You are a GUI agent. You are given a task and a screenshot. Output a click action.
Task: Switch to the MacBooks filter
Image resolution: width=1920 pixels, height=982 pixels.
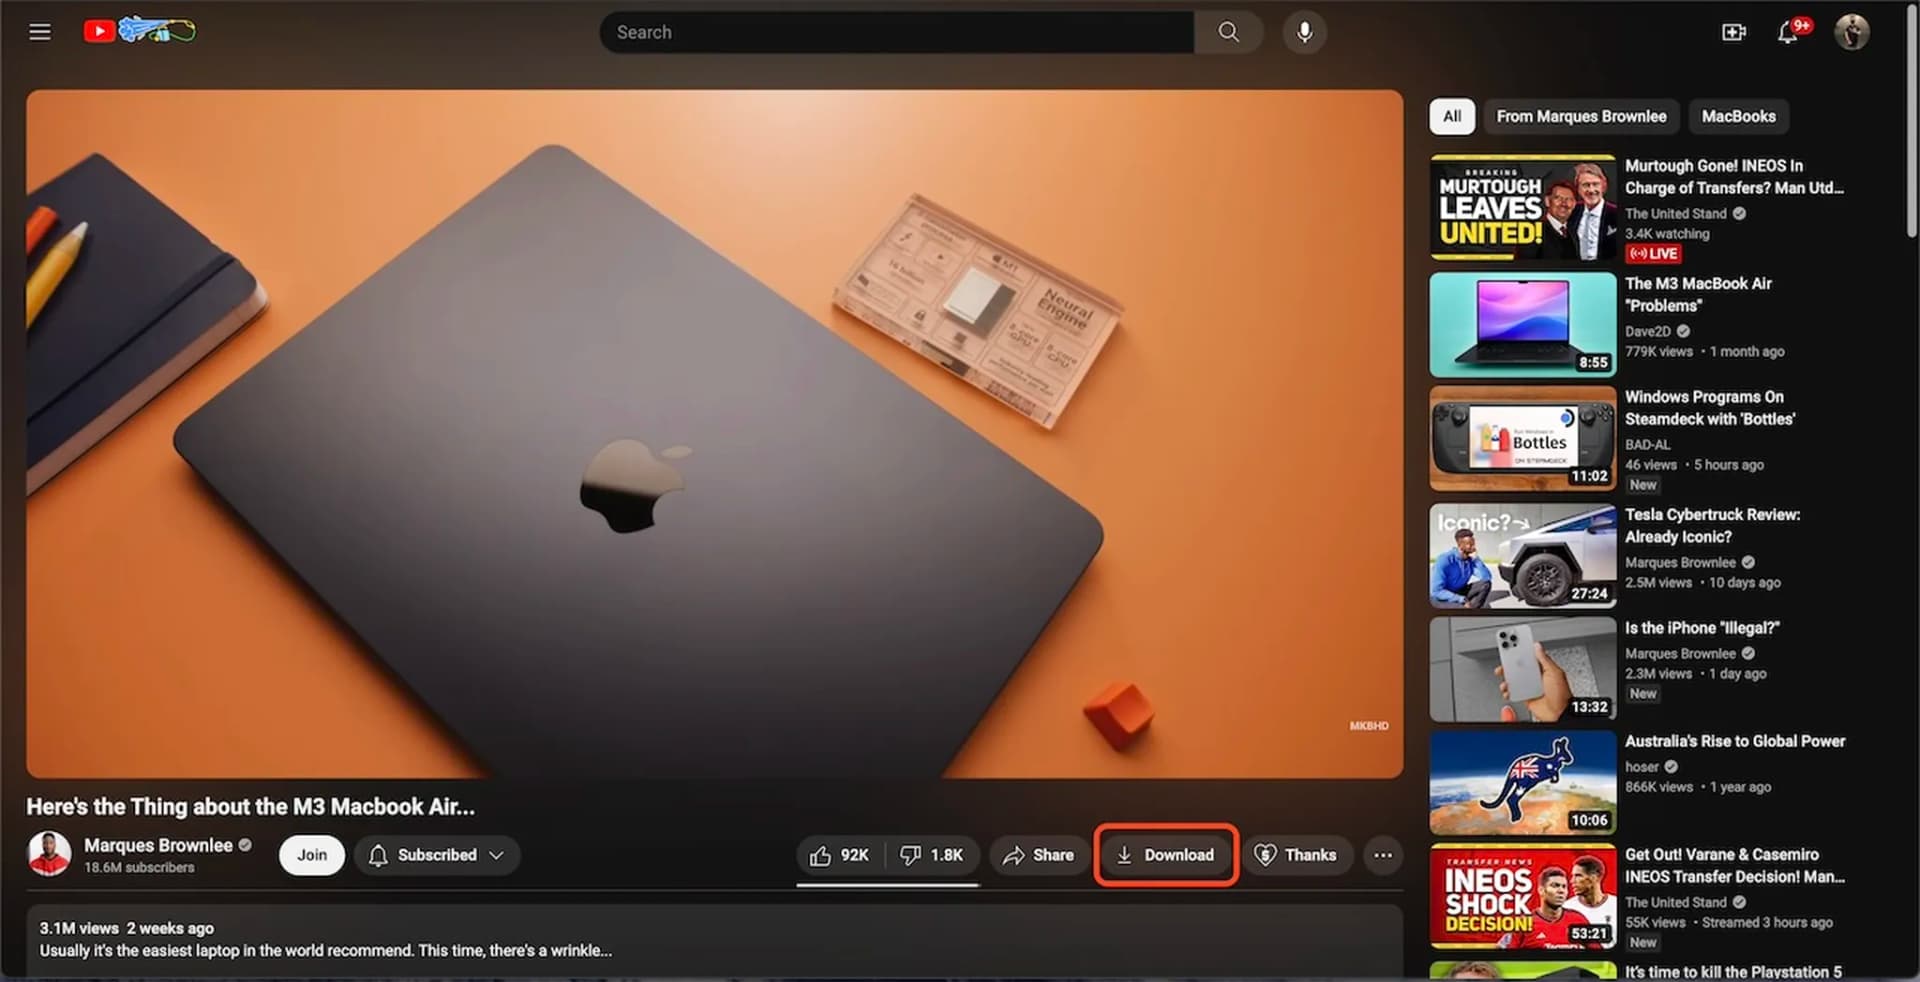pos(1738,116)
